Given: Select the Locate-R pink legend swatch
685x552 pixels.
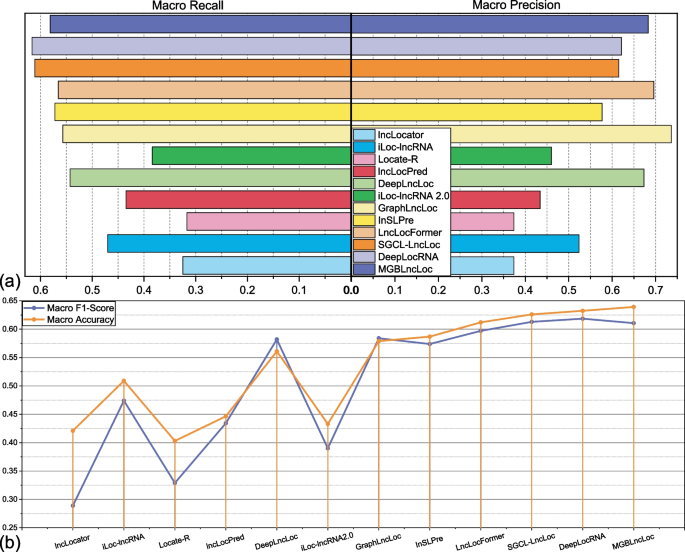Looking at the screenshot, I should pos(364,159).
